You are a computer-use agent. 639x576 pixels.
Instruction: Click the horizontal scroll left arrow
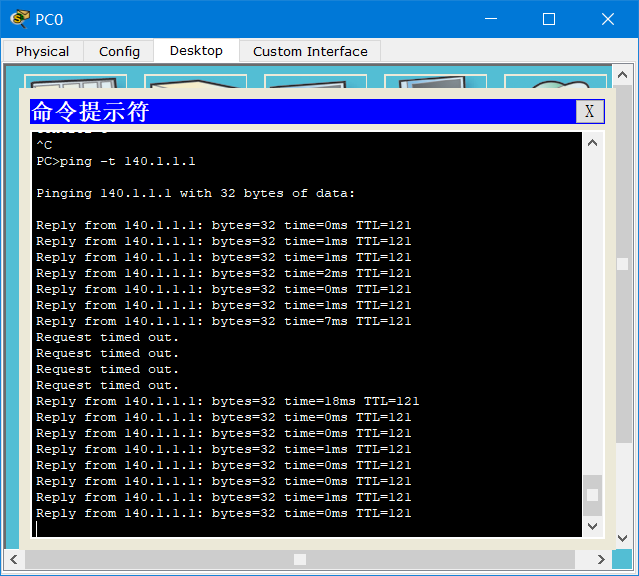click(14, 559)
